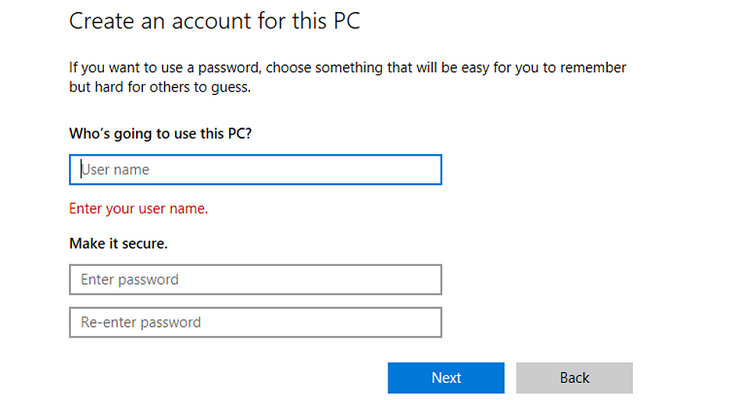Image resolution: width=741 pixels, height=400 pixels.
Task: Place cursor on 'User name' placeholder text
Action: [x=115, y=169]
